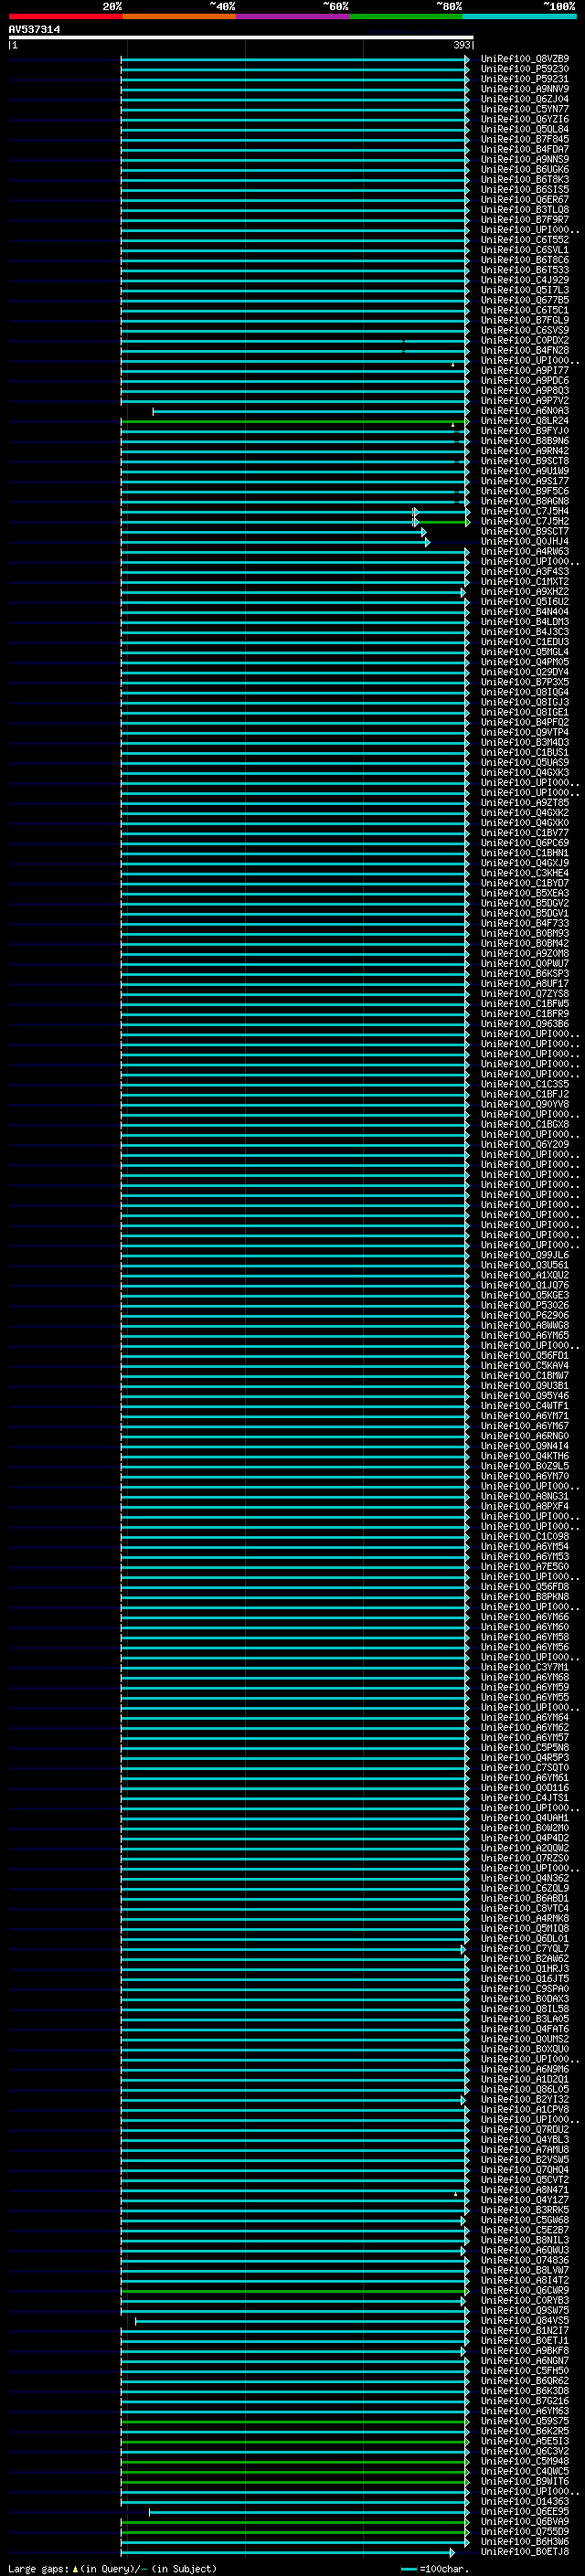Select label UniRef100_B4FN28
Image resolution: width=585 pixels, height=2576 pixels.
525,350
